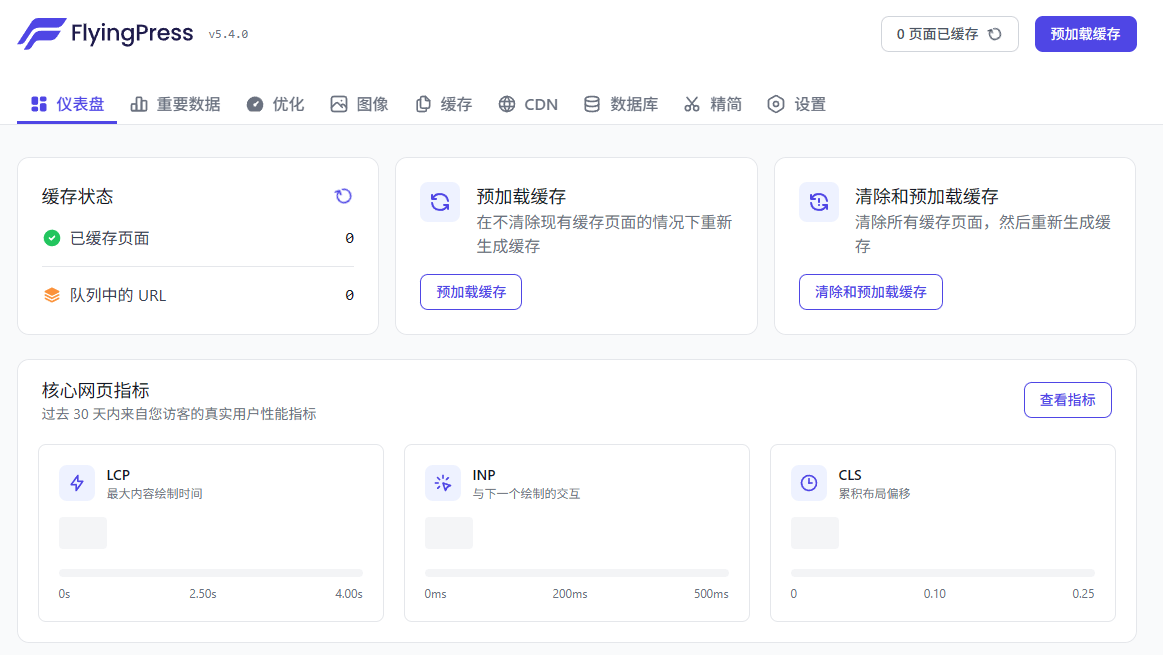Click the INP progress bar track
Screen dimensions: 1163x655
pyautogui.click(x=577, y=573)
